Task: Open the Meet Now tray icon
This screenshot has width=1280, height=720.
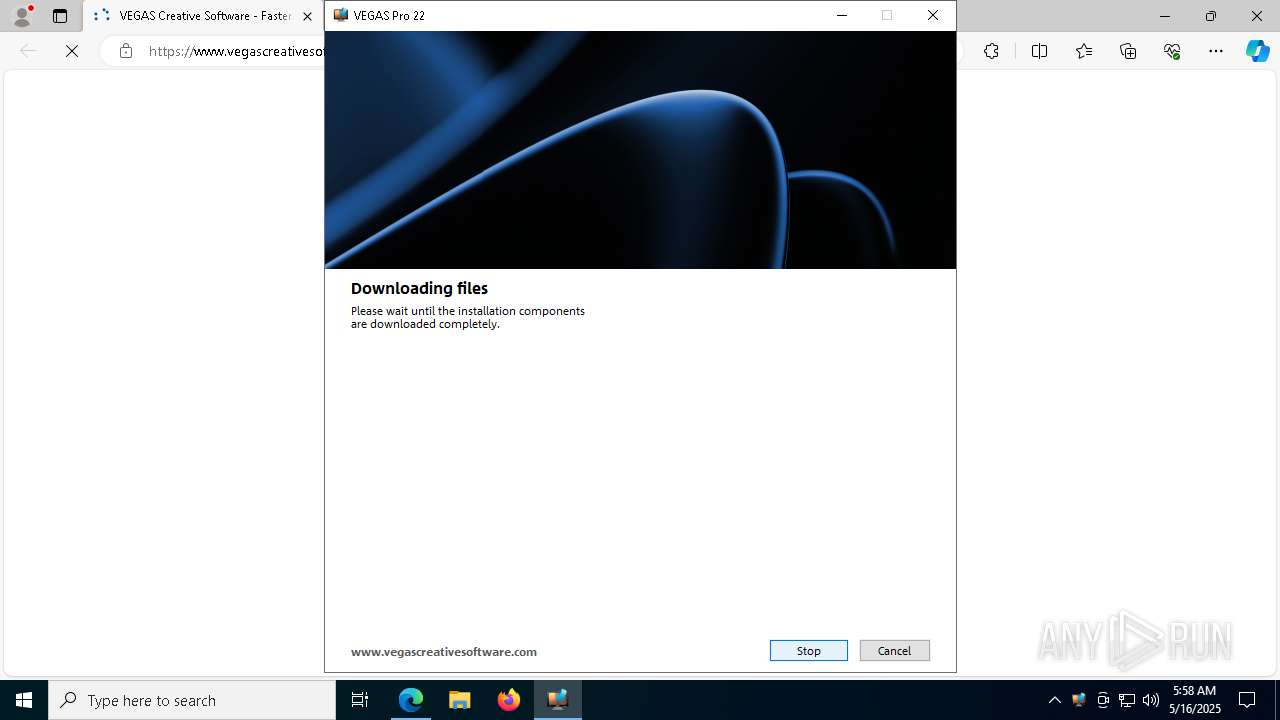Action: click(1103, 700)
